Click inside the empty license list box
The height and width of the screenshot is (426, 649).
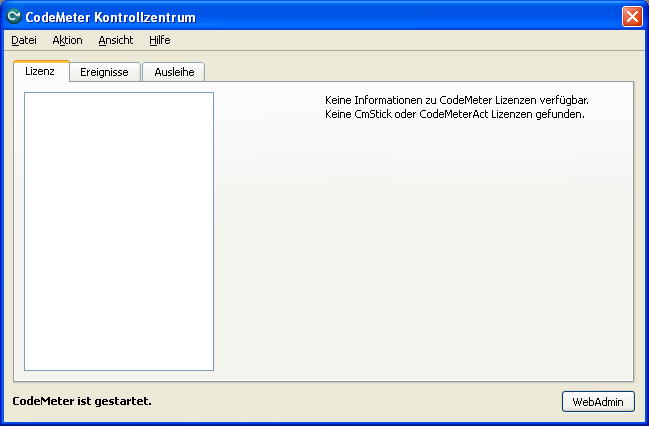tap(118, 230)
